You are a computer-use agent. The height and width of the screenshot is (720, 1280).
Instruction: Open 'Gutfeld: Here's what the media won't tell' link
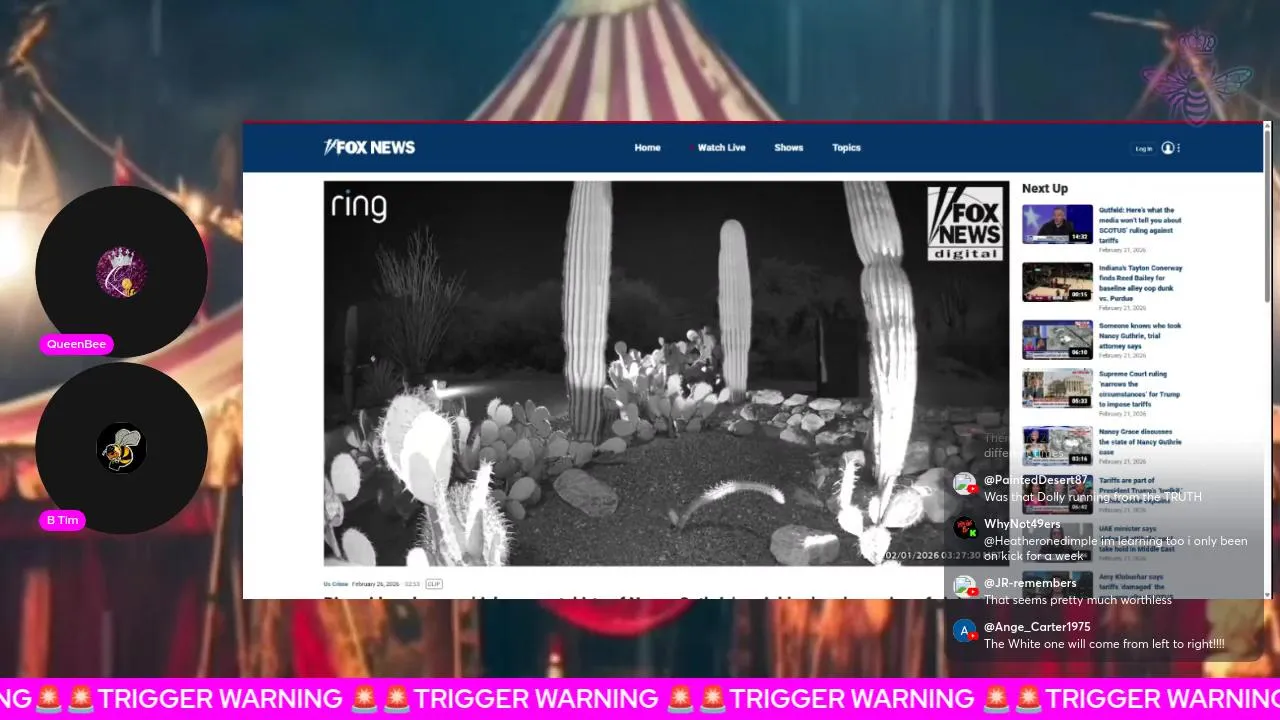click(1140, 225)
